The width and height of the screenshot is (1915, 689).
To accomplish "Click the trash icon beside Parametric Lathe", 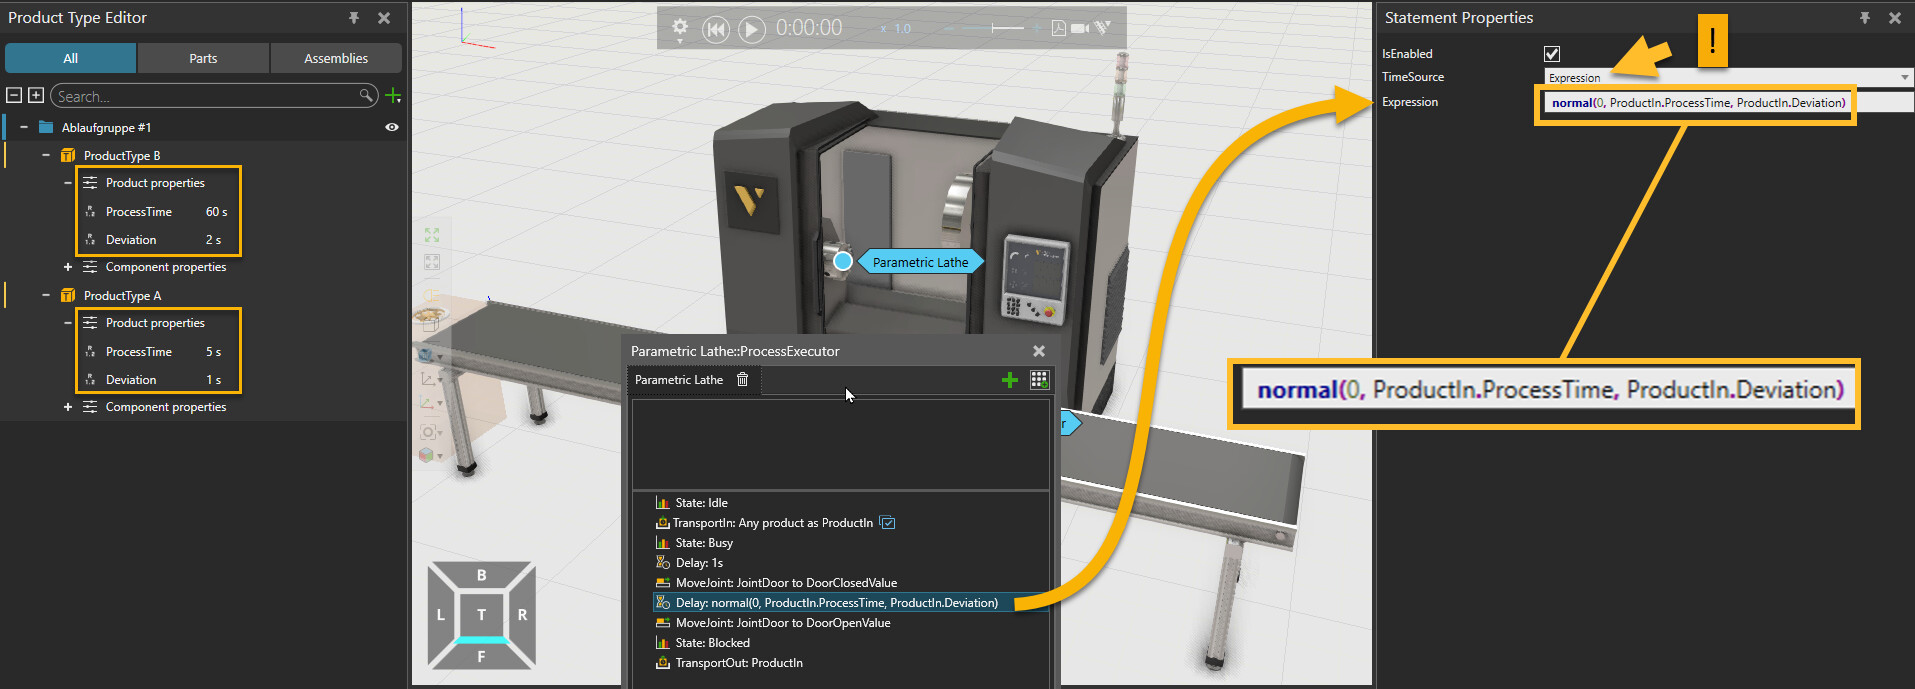I will (x=742, y=379).
